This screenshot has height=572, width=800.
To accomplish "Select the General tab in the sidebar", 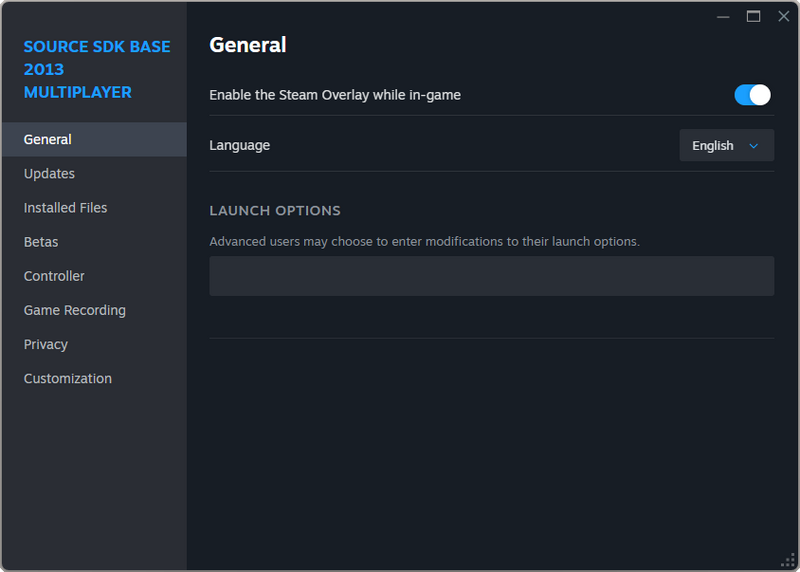I will pos(94,139).
